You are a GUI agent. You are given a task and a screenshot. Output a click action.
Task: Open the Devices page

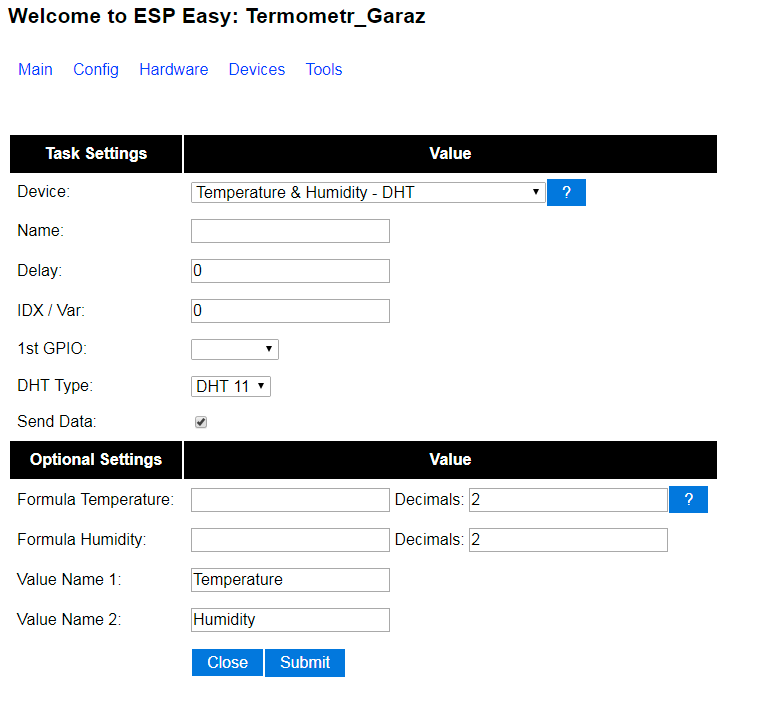(x=257, y=70)
